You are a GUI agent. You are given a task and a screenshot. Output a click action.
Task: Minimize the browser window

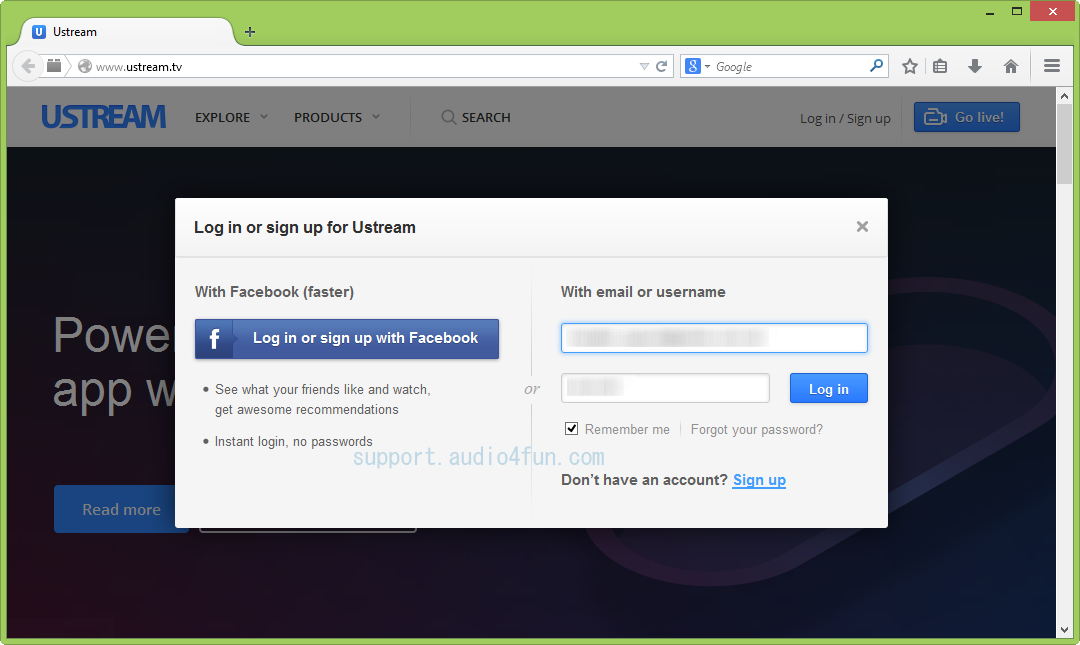990,12
